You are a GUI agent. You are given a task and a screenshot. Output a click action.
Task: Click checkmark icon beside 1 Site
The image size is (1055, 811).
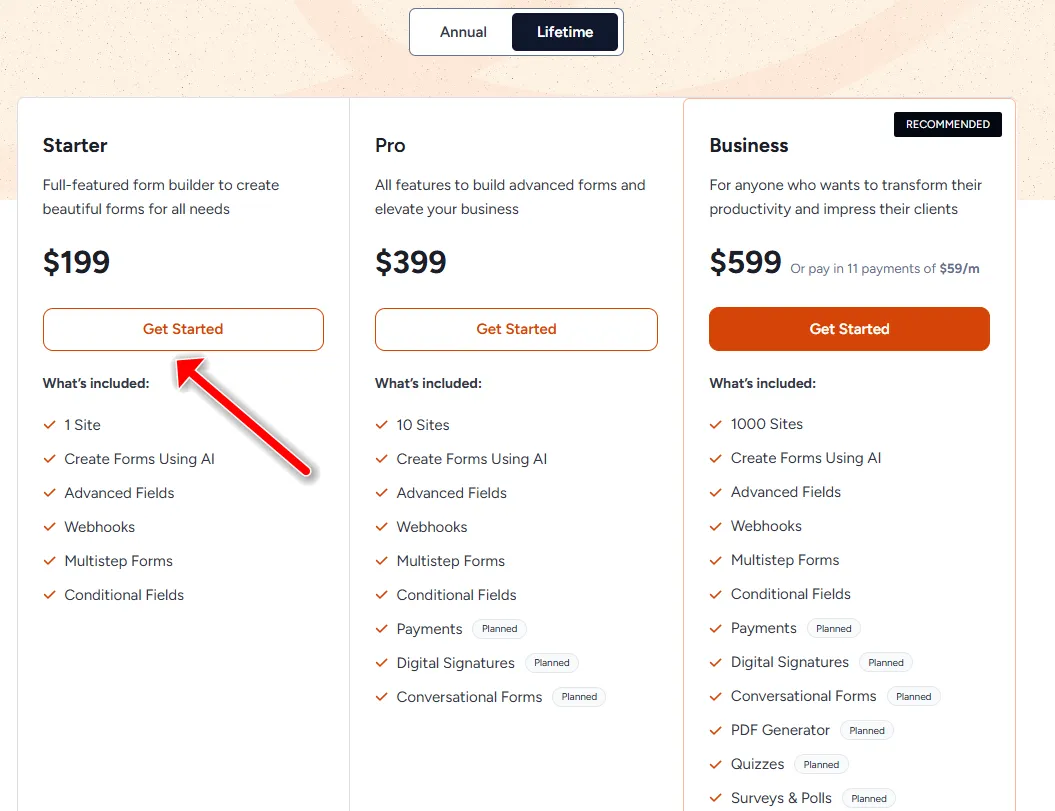pyautogui.click(x=49, y=425)
